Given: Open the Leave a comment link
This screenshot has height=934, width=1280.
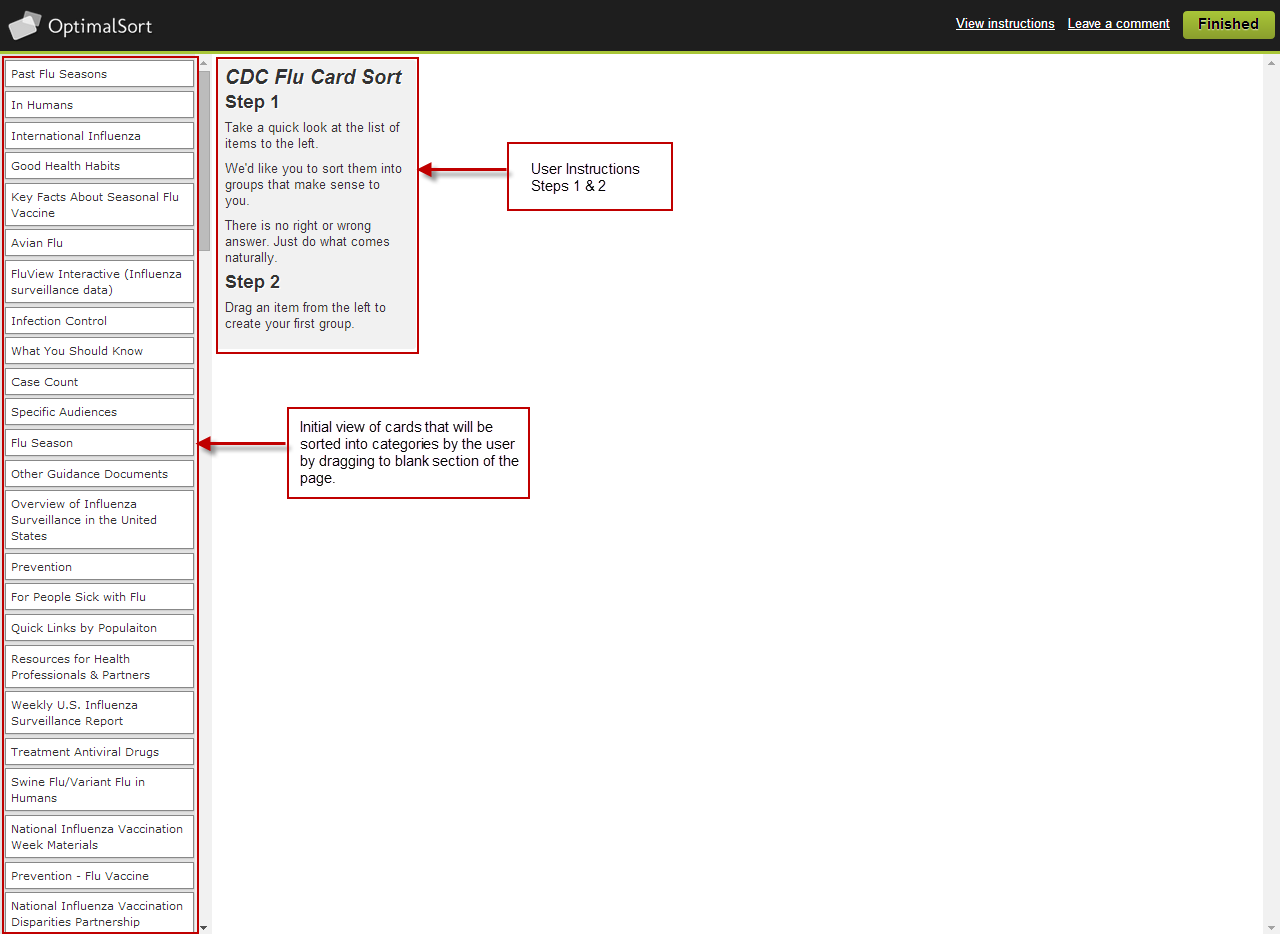Looking at the screenshot, I should coord(1118,24).
